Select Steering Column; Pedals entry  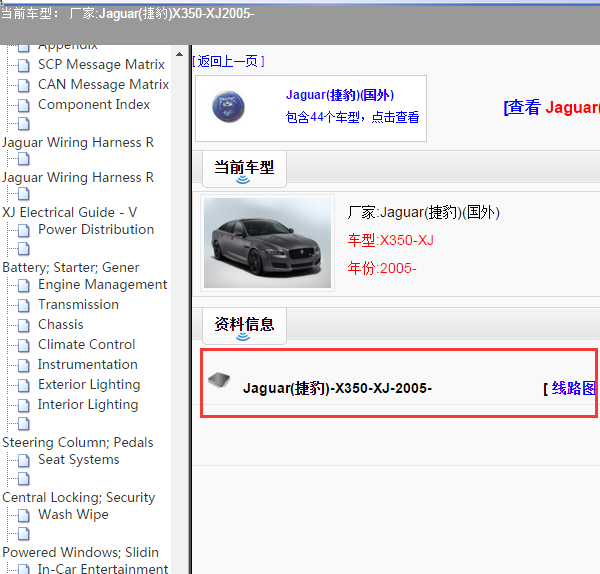pos(78,442)
